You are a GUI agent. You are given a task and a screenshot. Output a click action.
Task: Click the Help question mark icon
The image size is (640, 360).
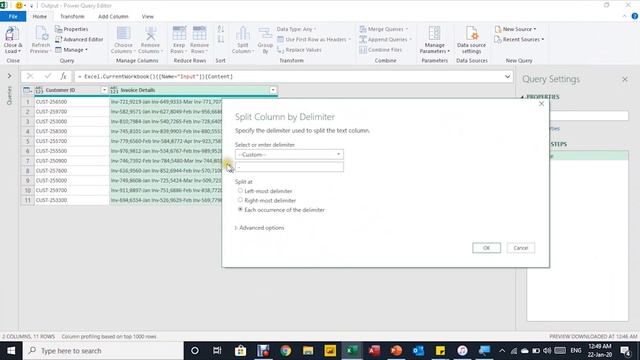[634, 16]
